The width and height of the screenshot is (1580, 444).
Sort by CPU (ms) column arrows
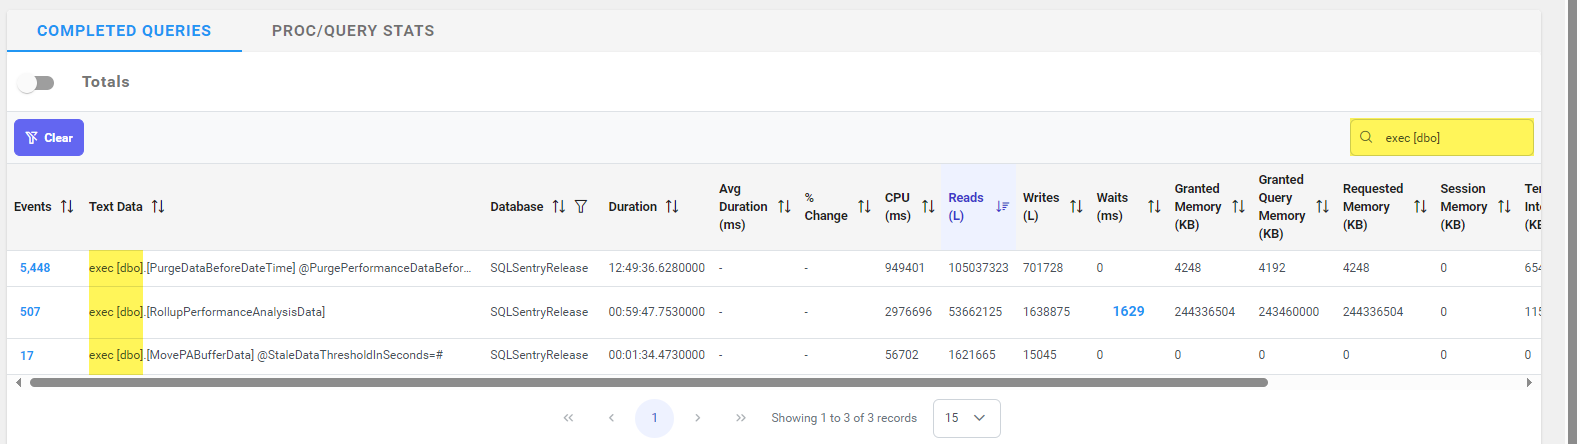click(x=928, y=207)
